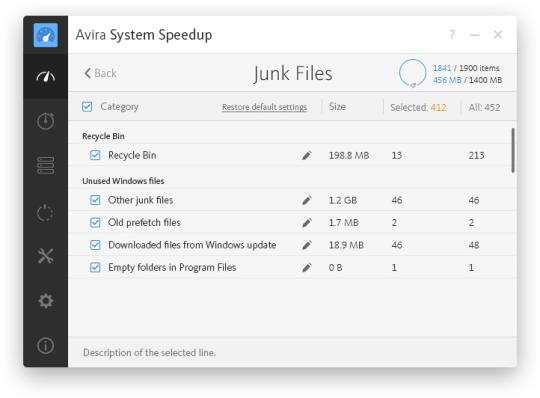The image size is (540, 398).
Task: Uncheck Downloaded files from Windows update
Action: (x=95, y=245)
